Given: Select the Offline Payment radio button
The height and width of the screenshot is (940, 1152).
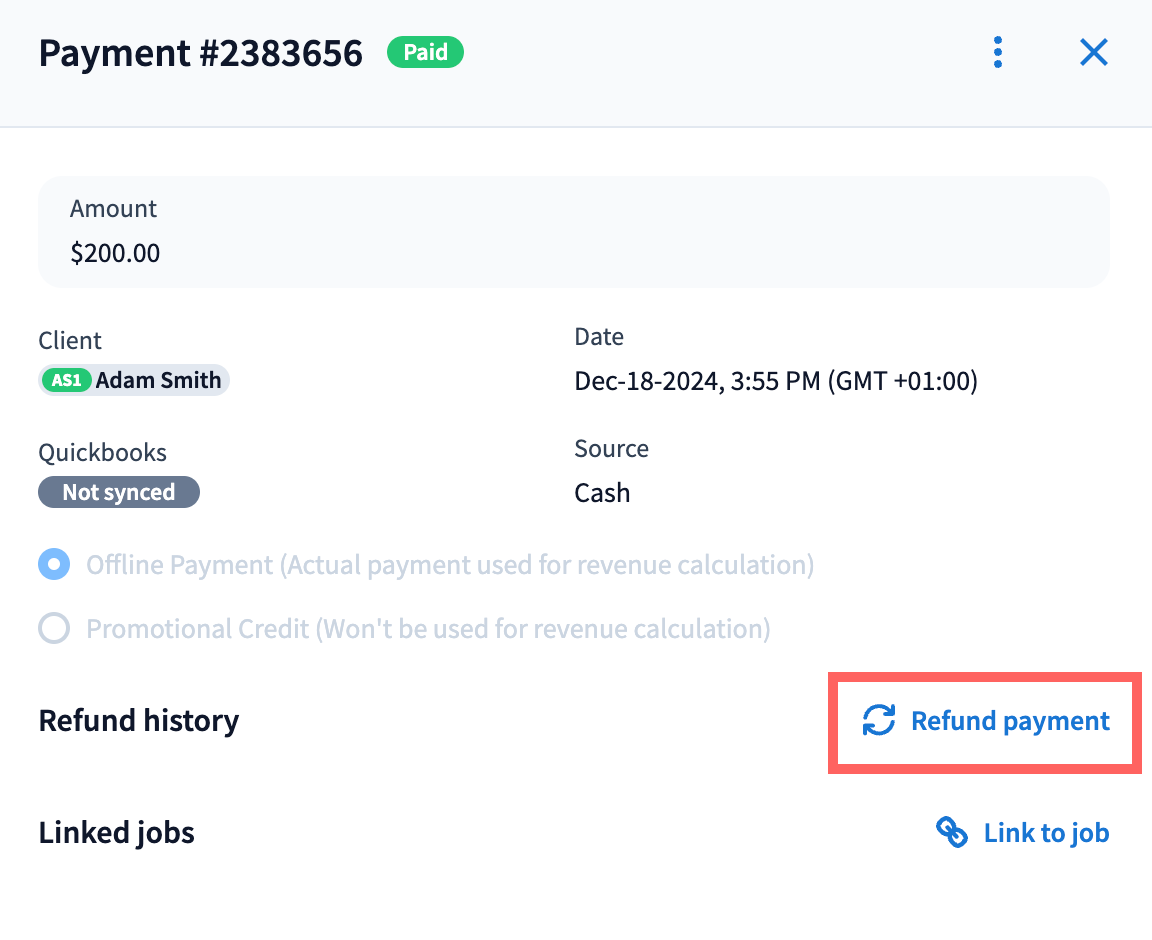Looking at the screenshot, I should [x=54, y=565].
